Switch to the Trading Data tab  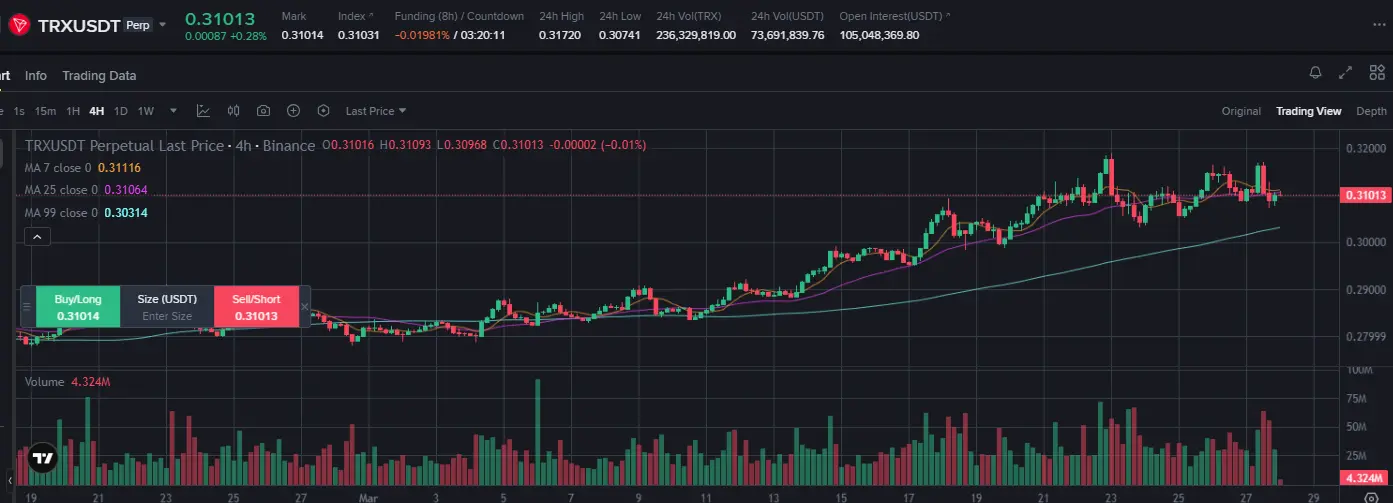(x=99, y=76)
